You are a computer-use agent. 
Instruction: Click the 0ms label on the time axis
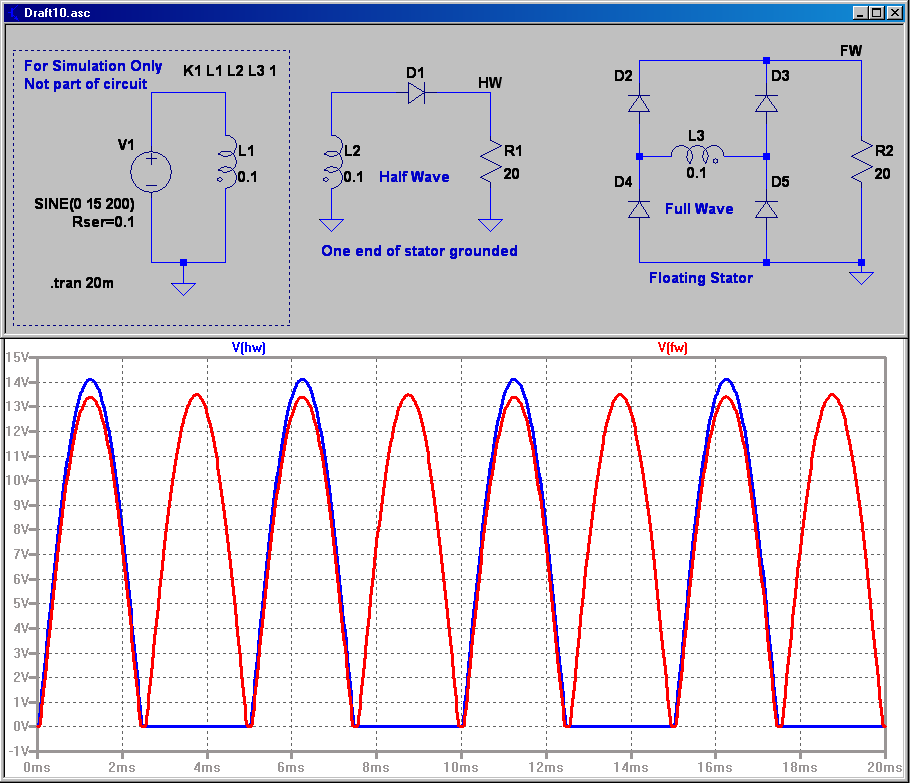[x=37, y=767]
